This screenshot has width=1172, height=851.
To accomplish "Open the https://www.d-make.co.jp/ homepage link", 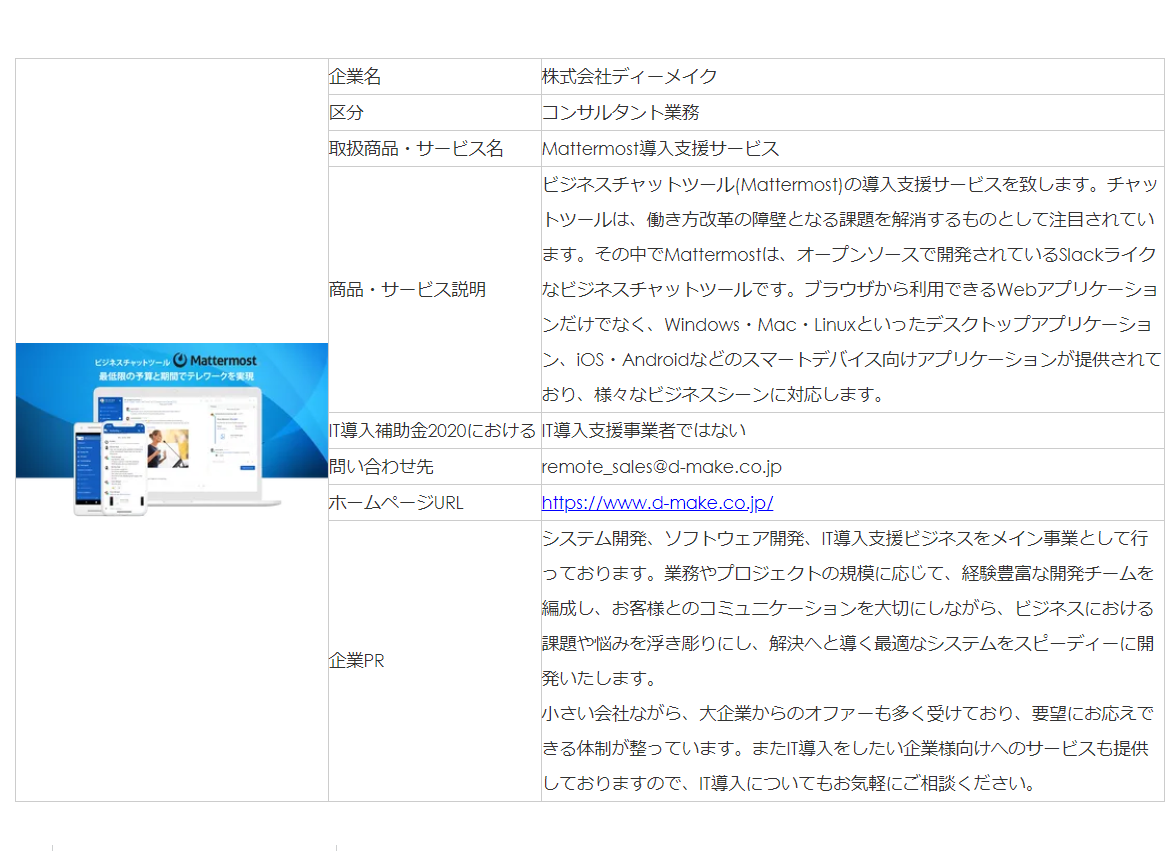I will pos(657,503).
